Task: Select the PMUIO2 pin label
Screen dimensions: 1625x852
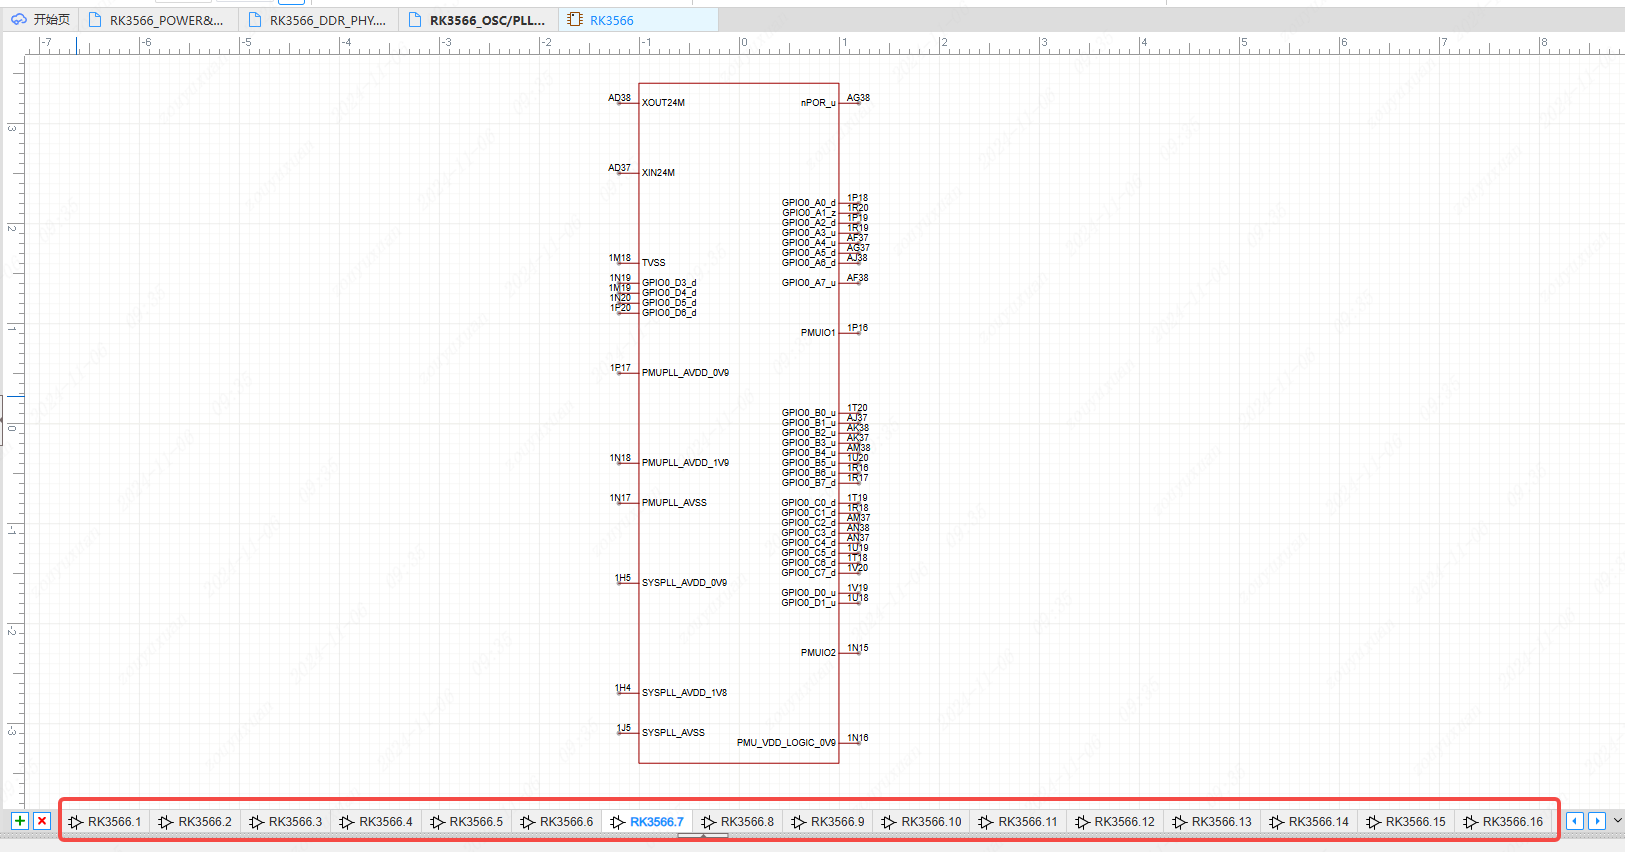Action: 818,653
